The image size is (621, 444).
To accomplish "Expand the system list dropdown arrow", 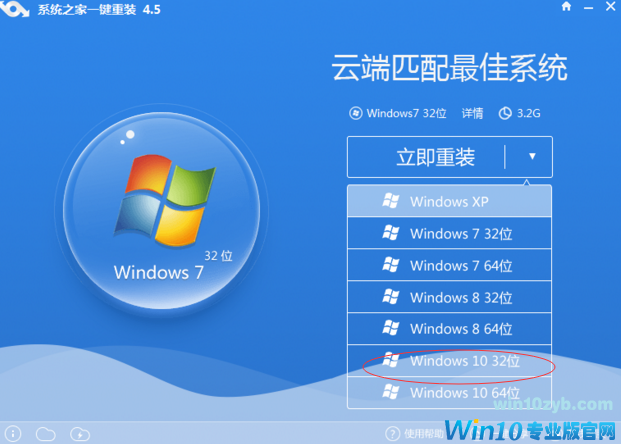I will click(532, 156).
